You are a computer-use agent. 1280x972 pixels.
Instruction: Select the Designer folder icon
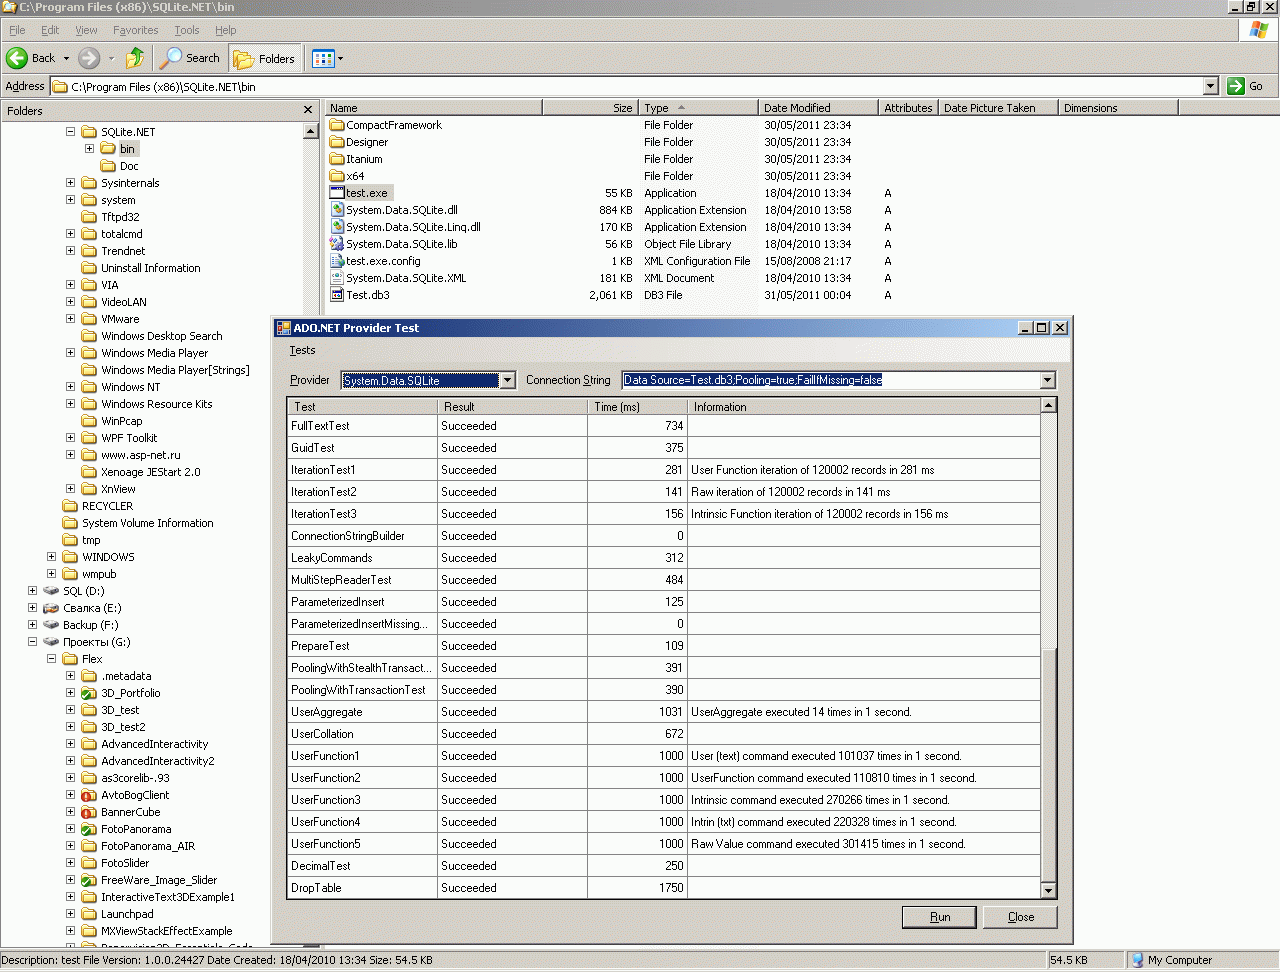(x=337, y=142)
